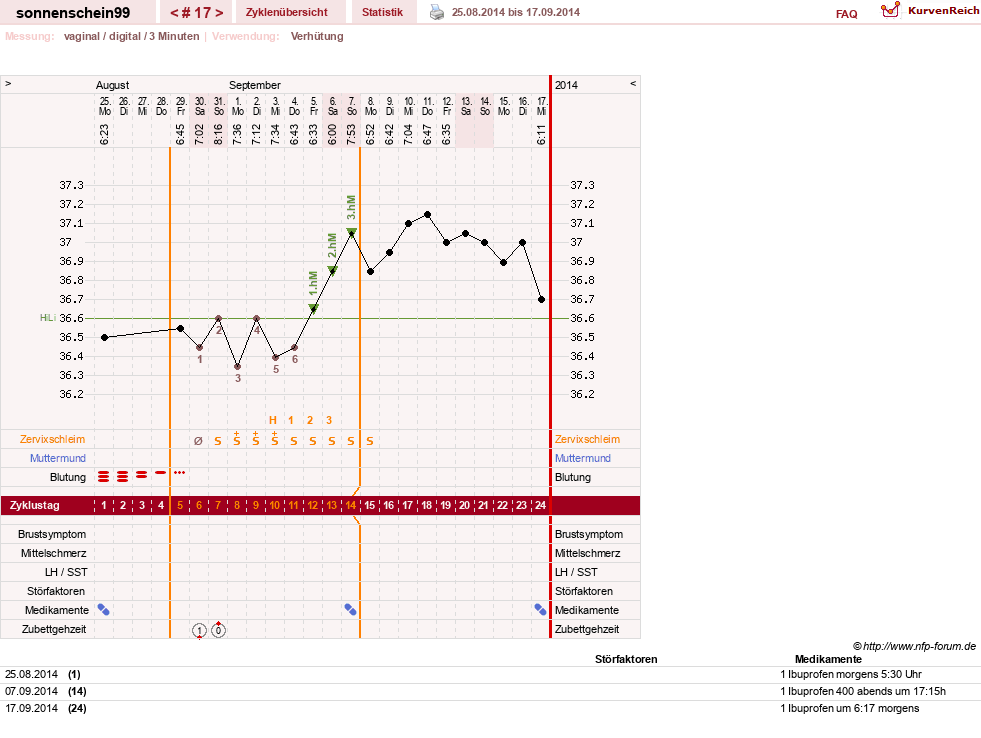Click the right Muttermund label

[582, 458]
